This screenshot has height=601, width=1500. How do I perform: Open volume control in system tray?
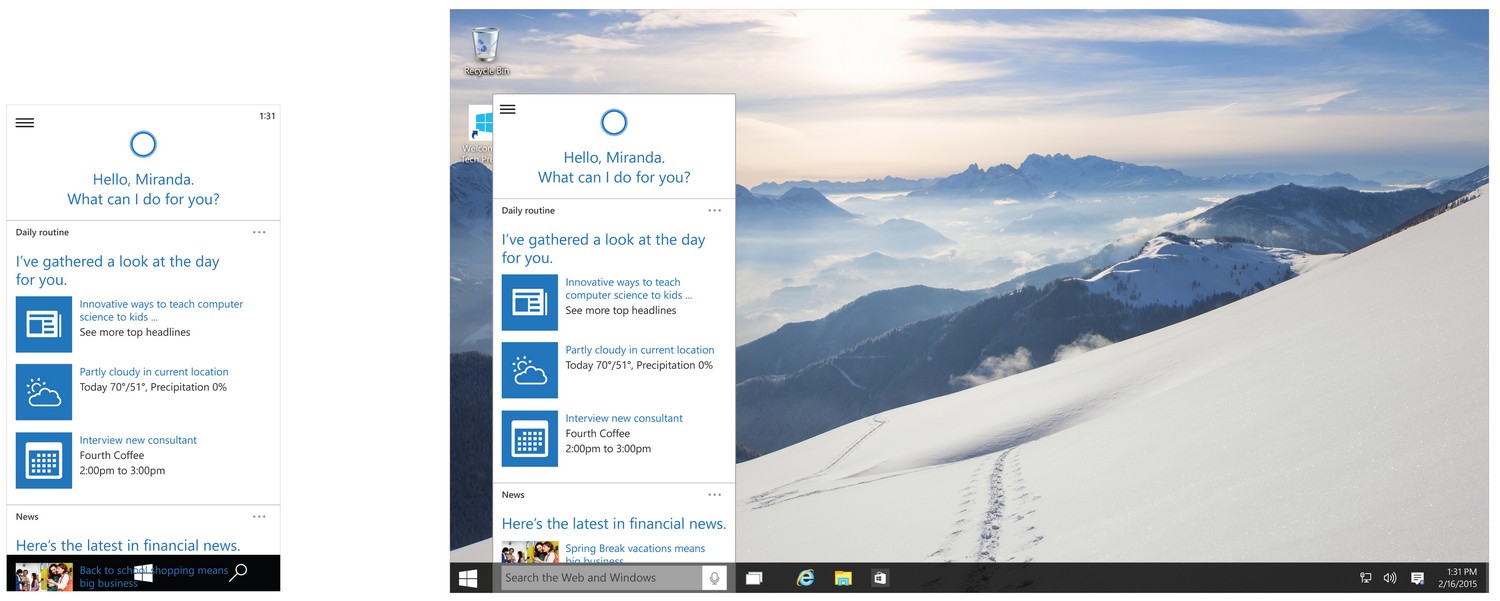(x=1390, y=578)
